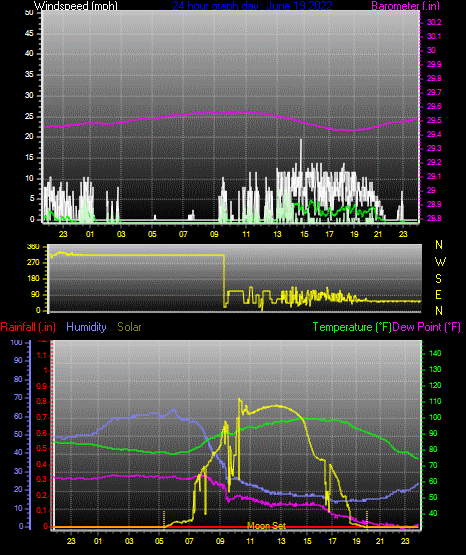
Task: Click the 100 value on humidity axis
Action: coord(17,343)
